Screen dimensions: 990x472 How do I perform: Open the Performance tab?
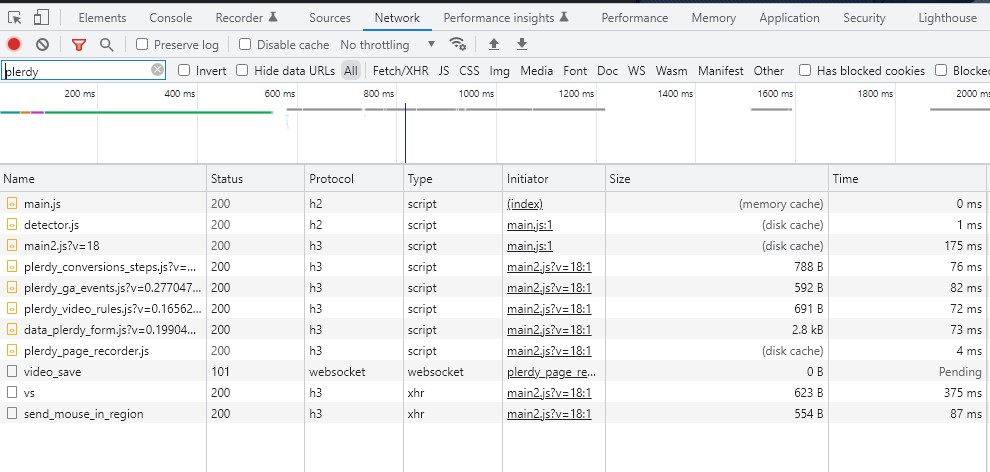click(635, 18)
